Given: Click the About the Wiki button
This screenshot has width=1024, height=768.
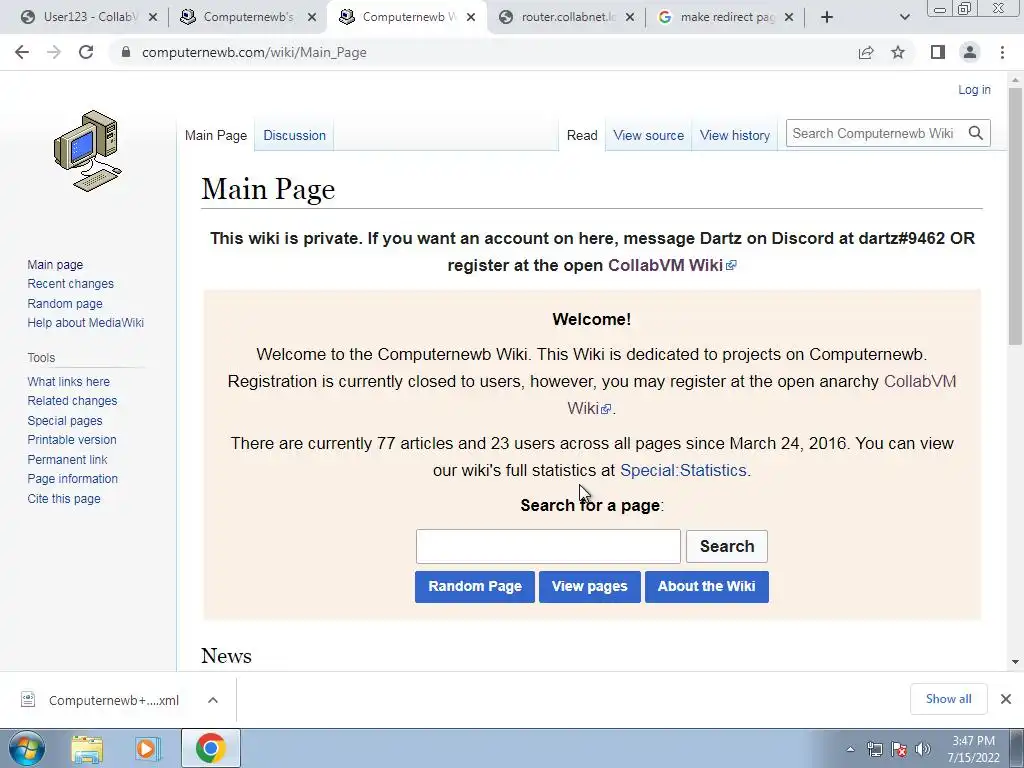Looking at the screenshot, I should tap(707, 586).
